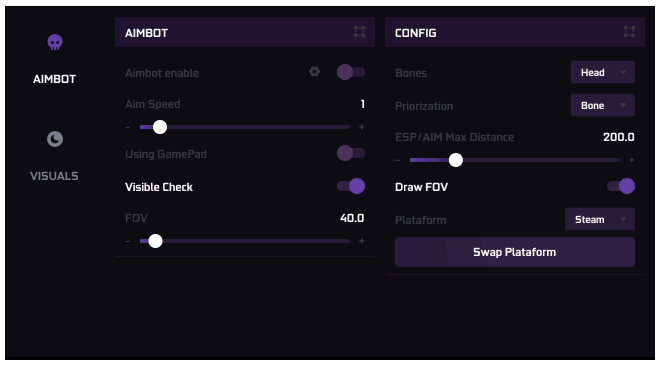Open the Bones dropdown showing Head
This screenshot has height=370, width=660.
click(x=603, y=72)
